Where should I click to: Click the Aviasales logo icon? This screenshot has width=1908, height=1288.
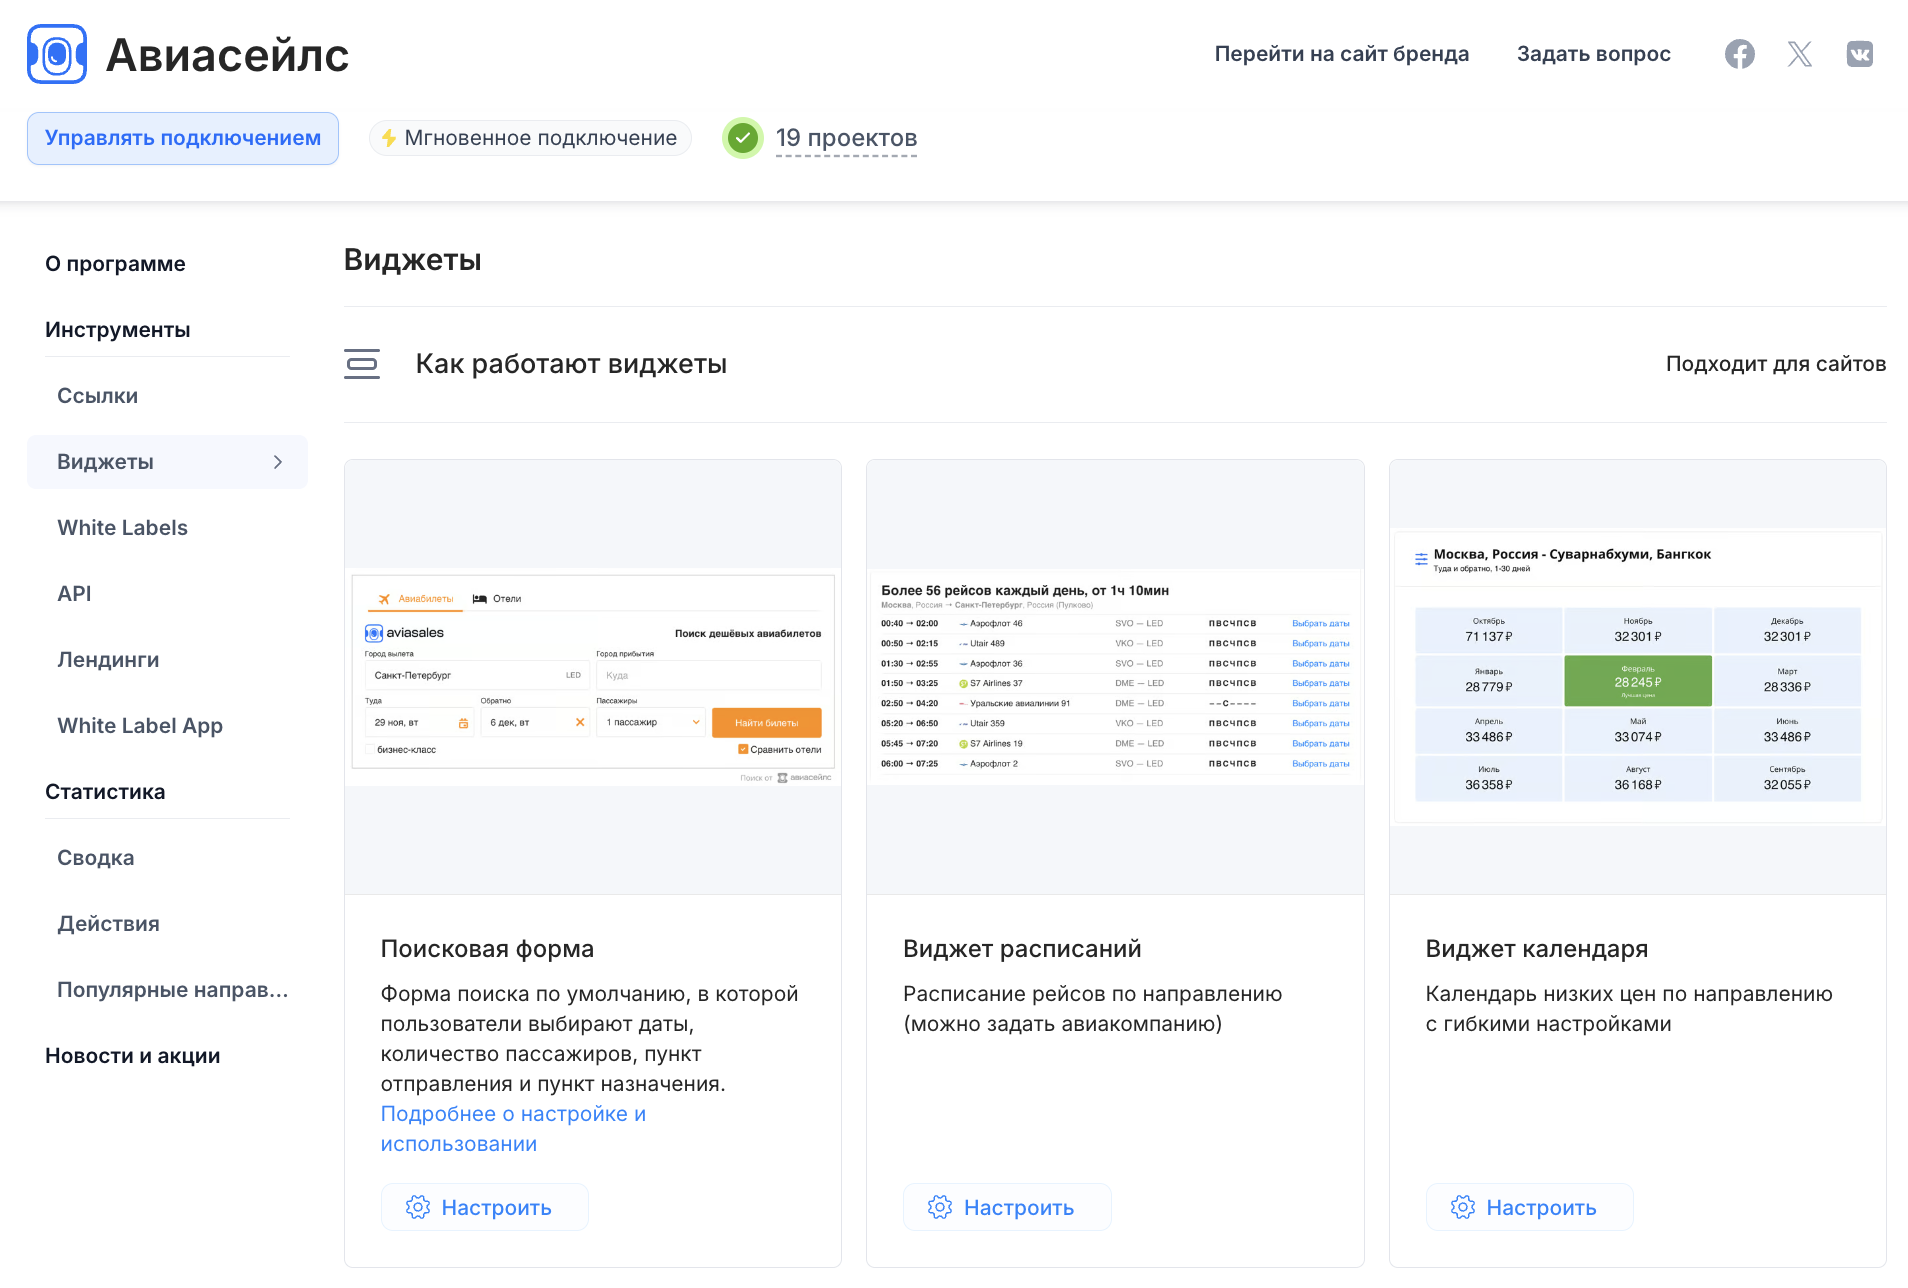(57, 54)
